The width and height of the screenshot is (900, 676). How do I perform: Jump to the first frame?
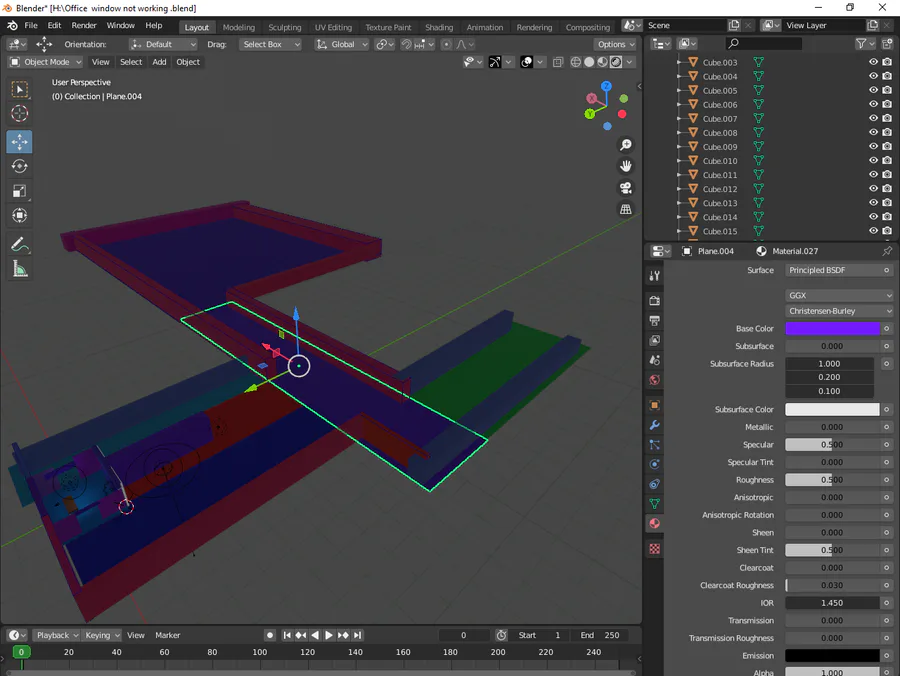coord(287,635)
